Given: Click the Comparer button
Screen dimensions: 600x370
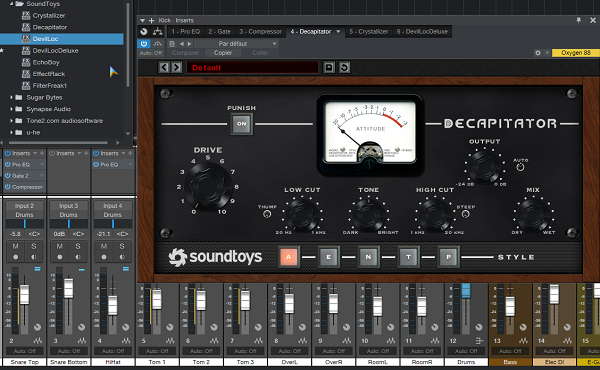Looking at the screenshot, I should pos(186,53).
